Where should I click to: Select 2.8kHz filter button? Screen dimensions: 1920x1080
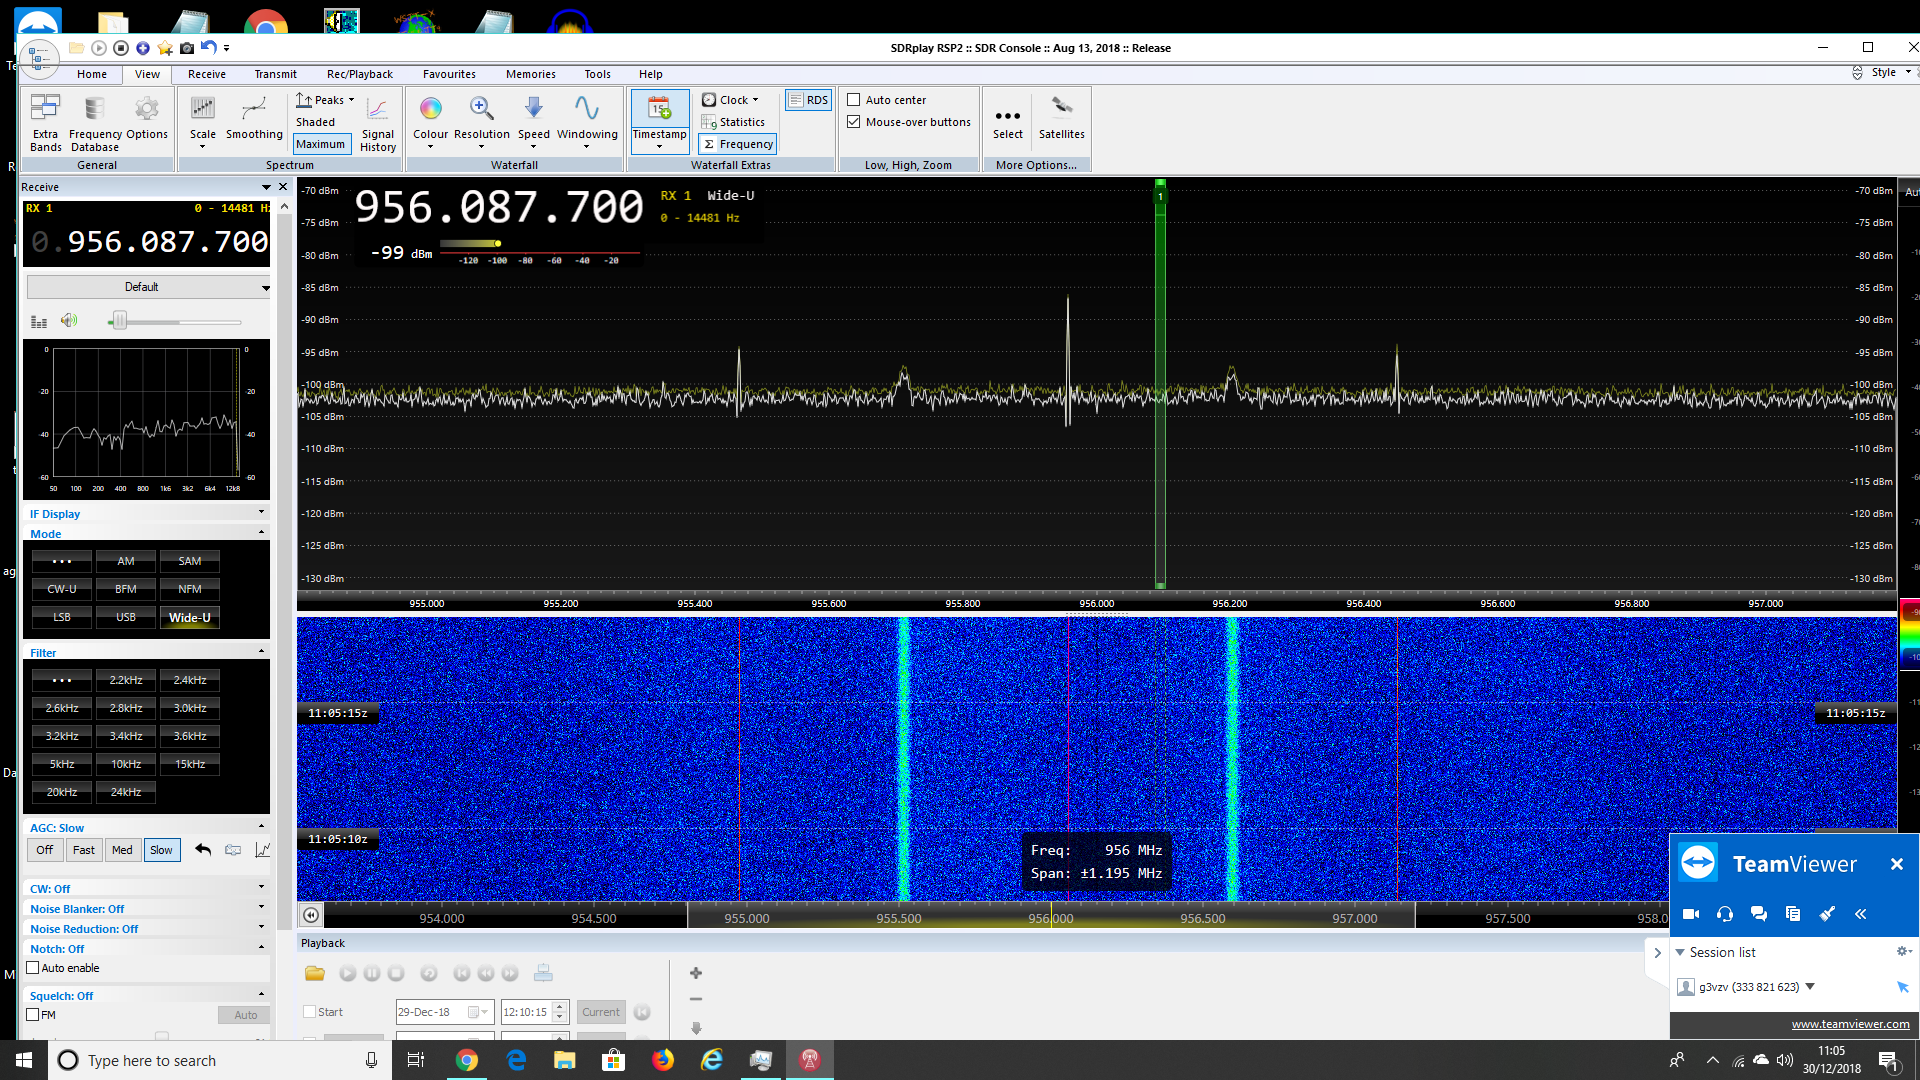pyautogui.click(x=126, y=708)
